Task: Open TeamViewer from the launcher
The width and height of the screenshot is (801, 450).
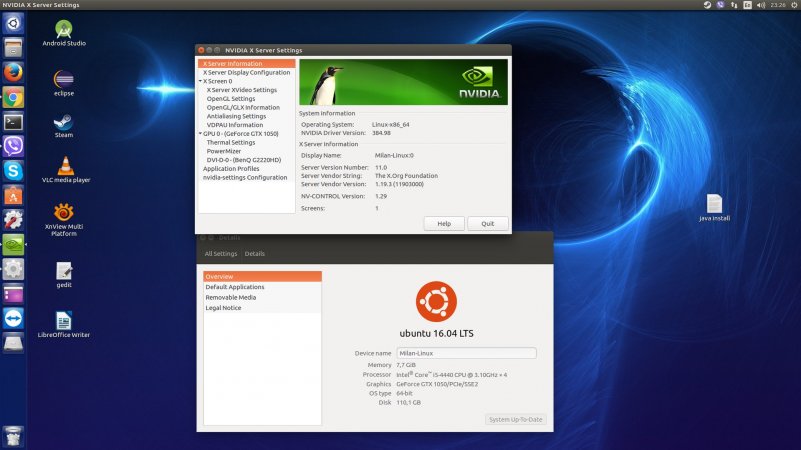Action: pyautogui.click(x=13, y=318)
